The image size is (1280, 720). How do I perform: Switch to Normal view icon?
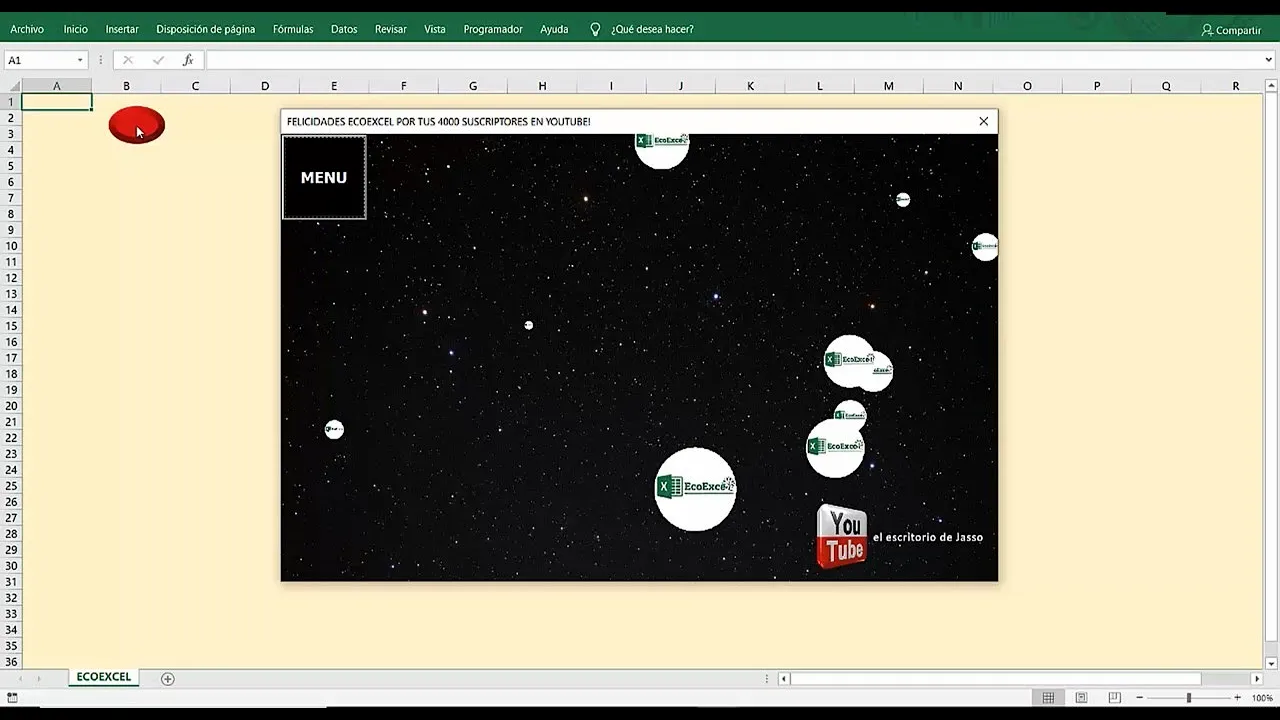(x=1048, y=698)
